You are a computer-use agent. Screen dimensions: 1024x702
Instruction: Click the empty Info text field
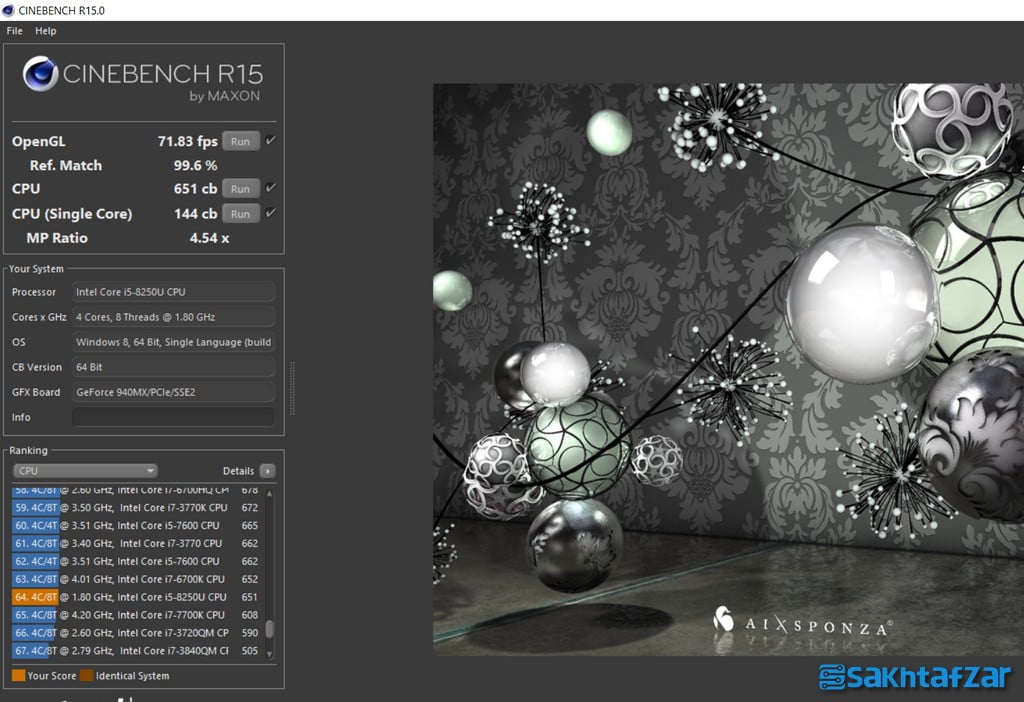point(173,417)
